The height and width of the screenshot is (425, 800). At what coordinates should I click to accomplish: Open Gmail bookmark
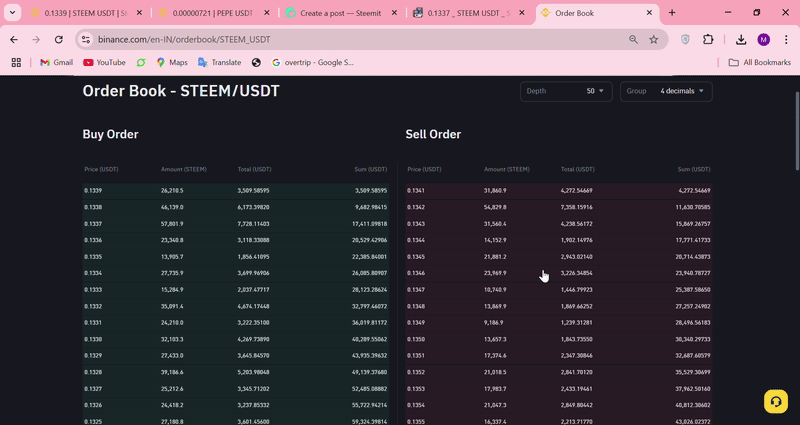coord(57,62)
